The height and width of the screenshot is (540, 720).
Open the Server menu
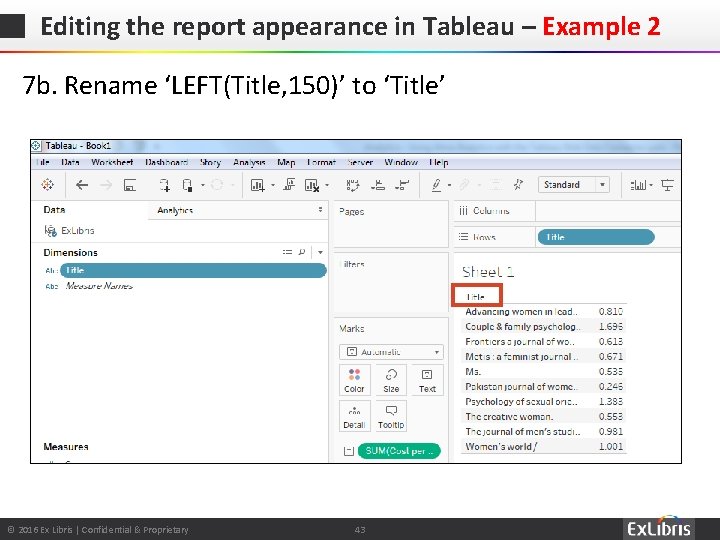pyautogui.click(x=360, y=162)
